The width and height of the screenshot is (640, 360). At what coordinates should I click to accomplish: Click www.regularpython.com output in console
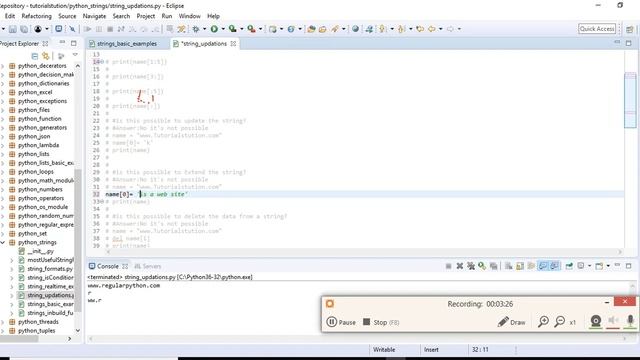tap(124, 286)
